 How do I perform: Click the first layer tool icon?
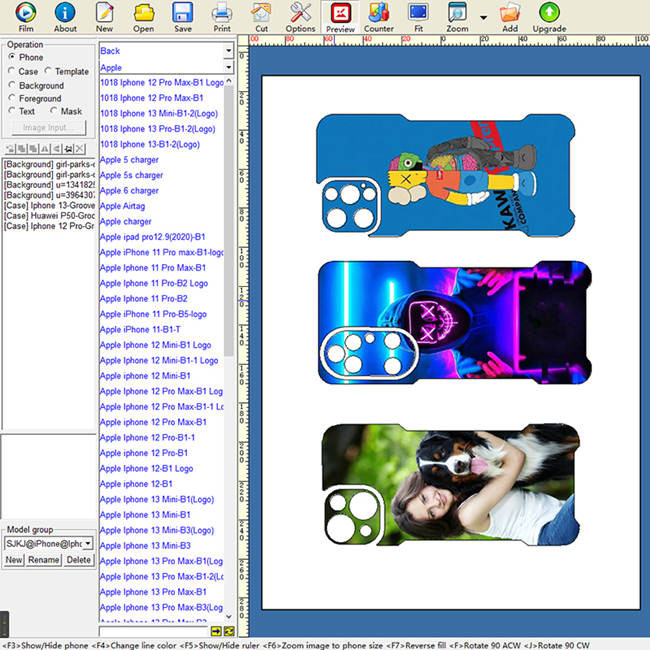(10, 148)
